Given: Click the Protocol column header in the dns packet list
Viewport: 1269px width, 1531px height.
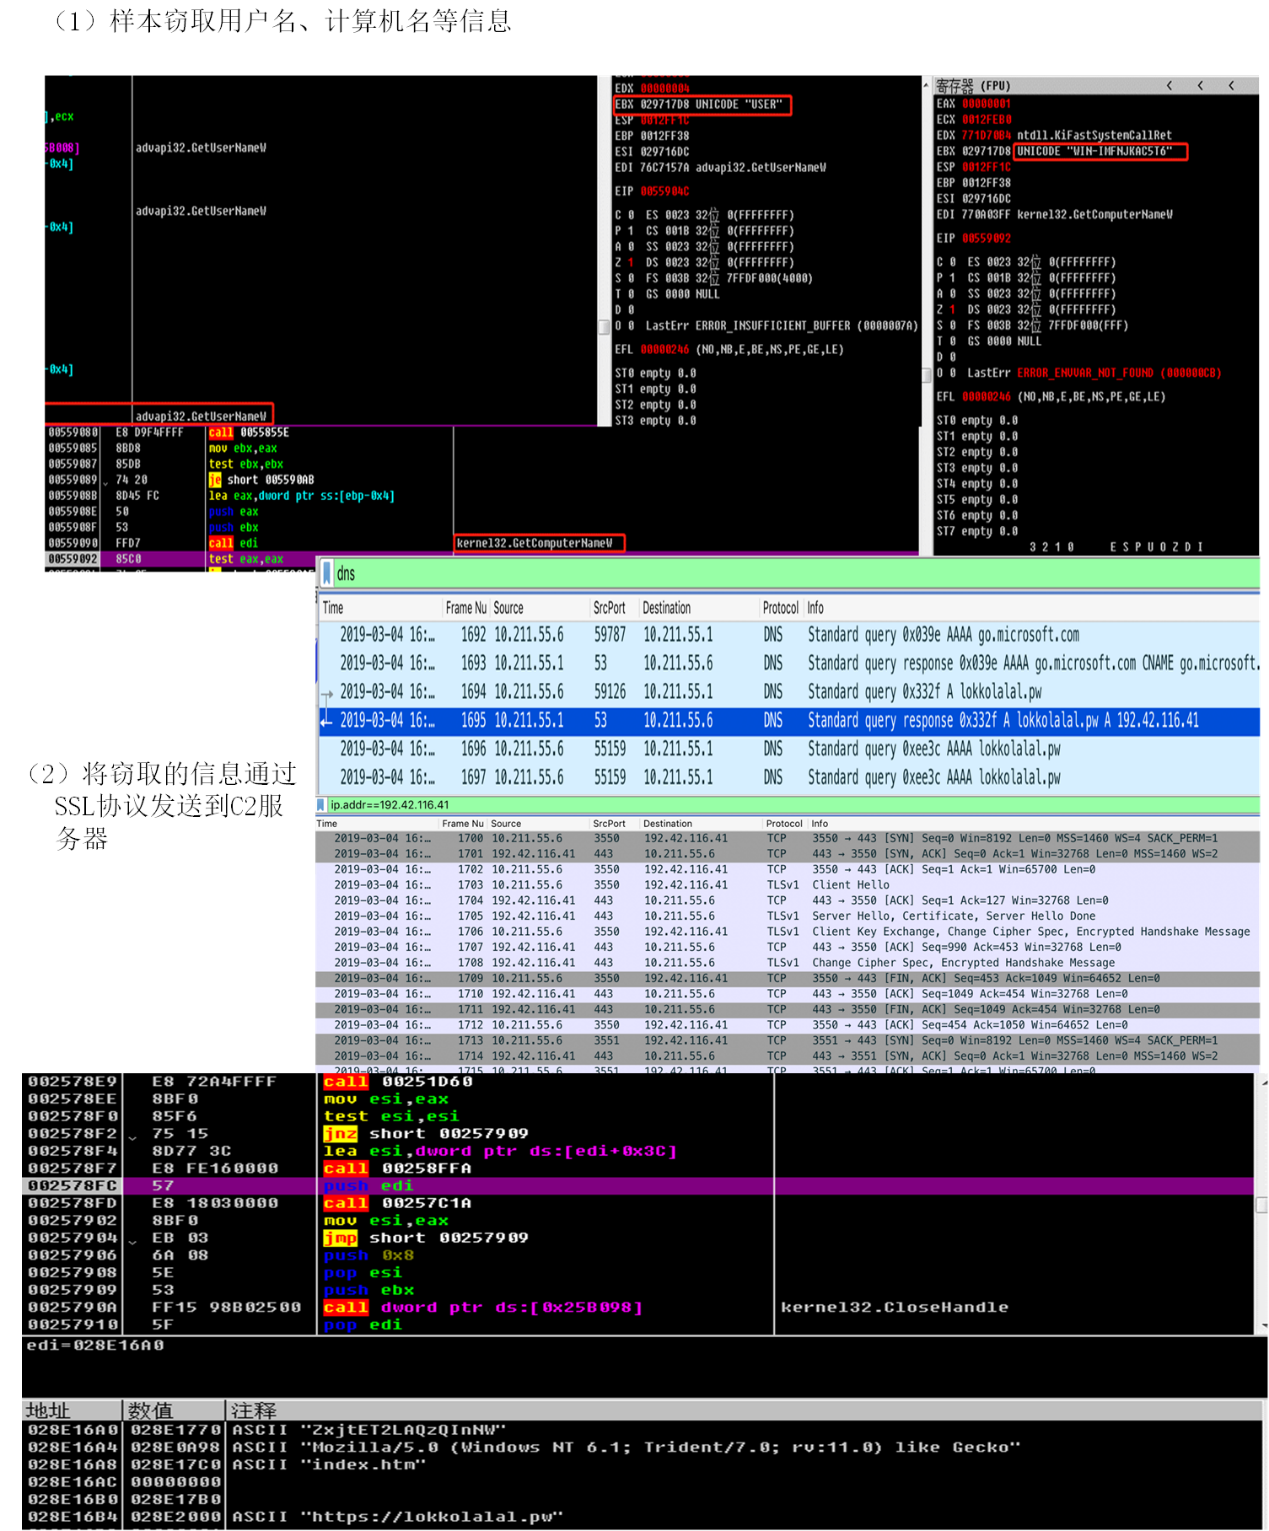Looking at the screenshot, I should 780,608.
